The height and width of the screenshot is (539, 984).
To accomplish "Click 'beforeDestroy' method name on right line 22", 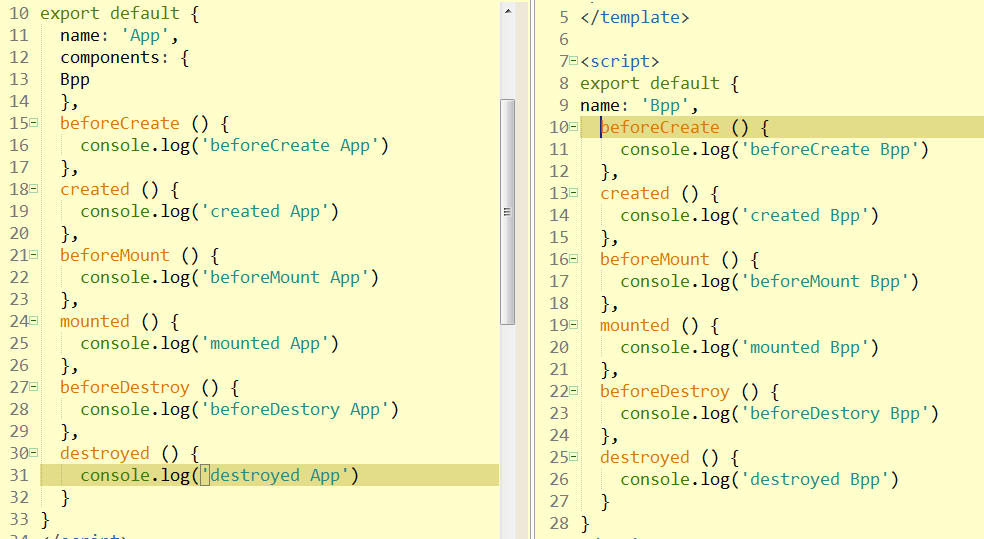I will pyautogui.click(x=665, y=391).
